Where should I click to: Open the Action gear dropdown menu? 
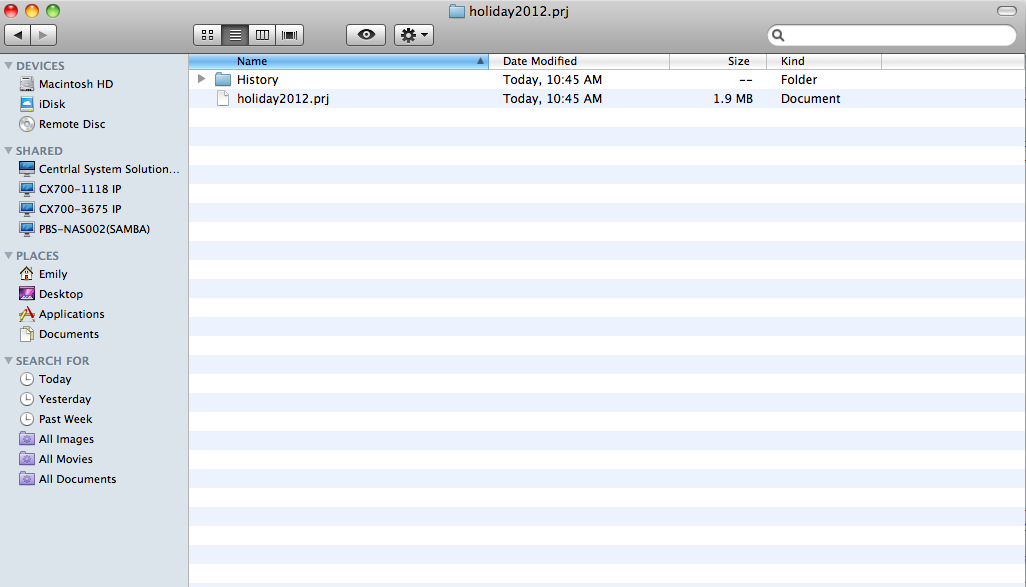(414, 35)
